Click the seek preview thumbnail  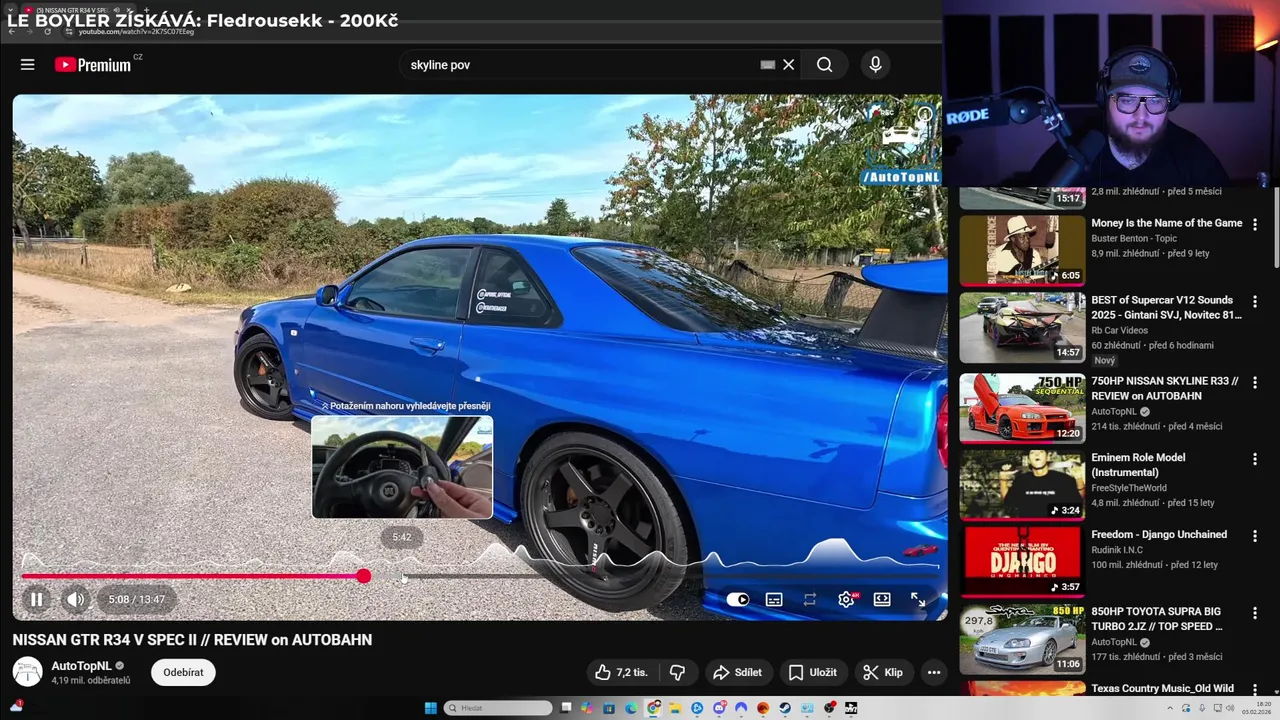402,467
